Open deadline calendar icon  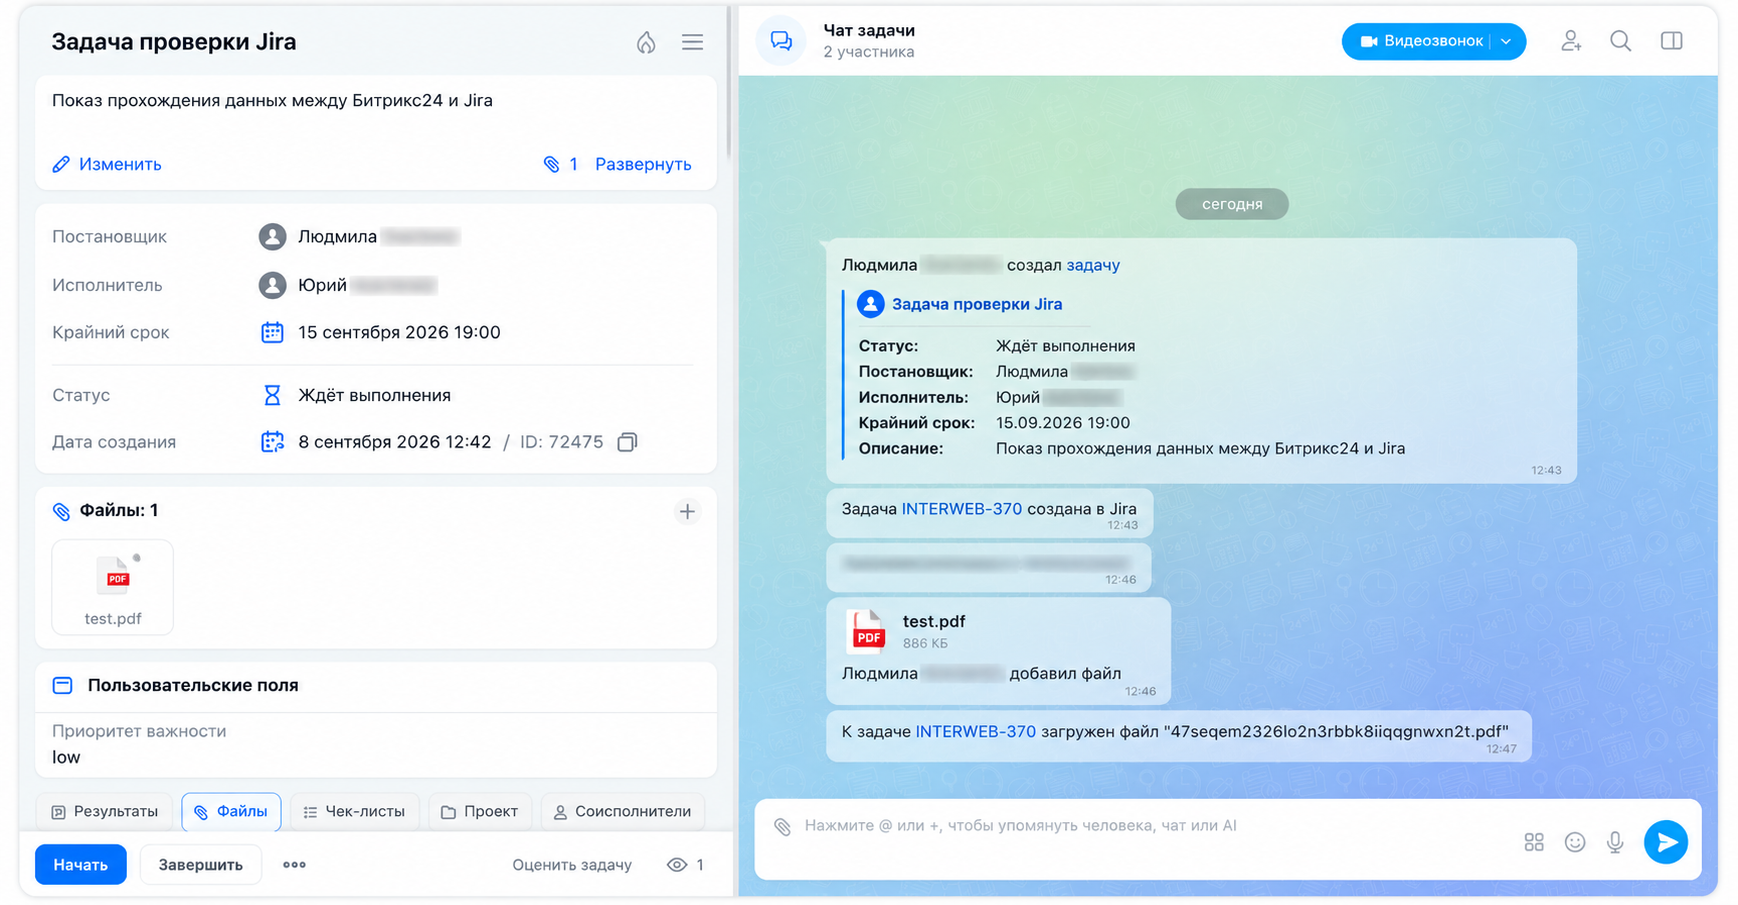(272, 332)
